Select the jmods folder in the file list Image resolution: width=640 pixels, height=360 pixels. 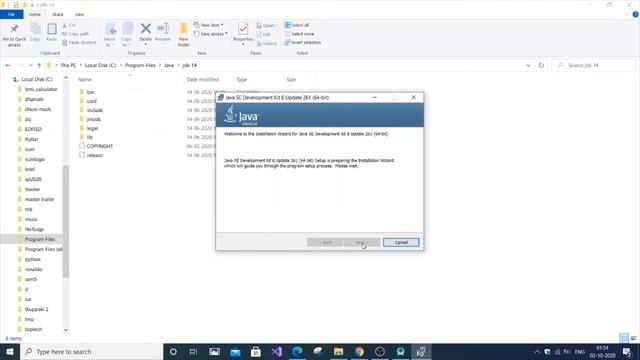point(93,119)
